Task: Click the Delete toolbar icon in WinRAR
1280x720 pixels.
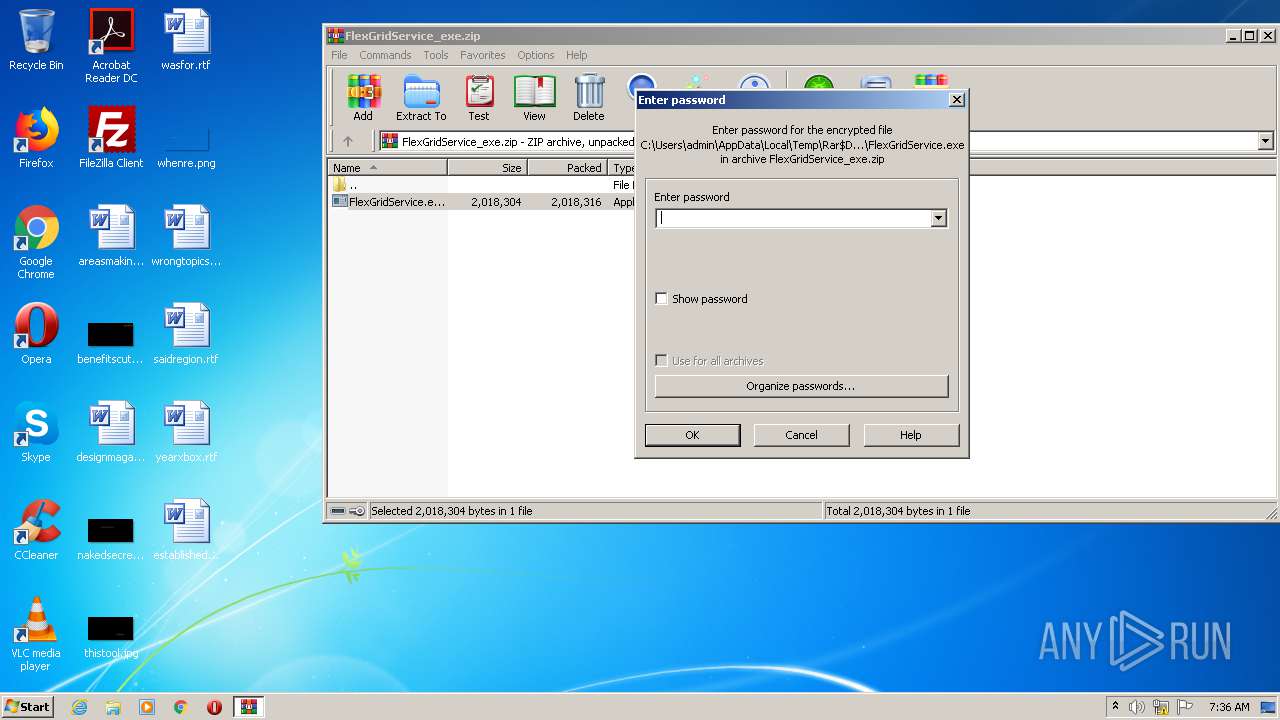Action: 589,97
